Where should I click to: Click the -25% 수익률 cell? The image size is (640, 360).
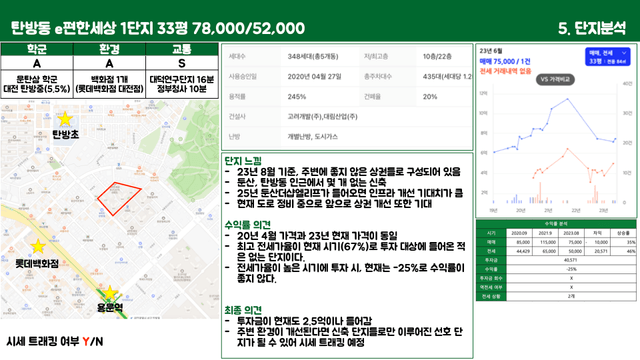click(571, 269)
